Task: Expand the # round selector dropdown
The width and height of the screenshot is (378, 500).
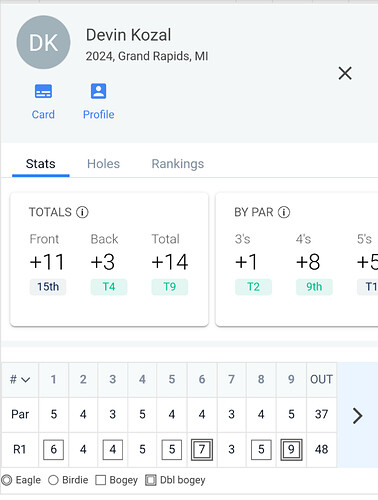Action: (20, 379)
